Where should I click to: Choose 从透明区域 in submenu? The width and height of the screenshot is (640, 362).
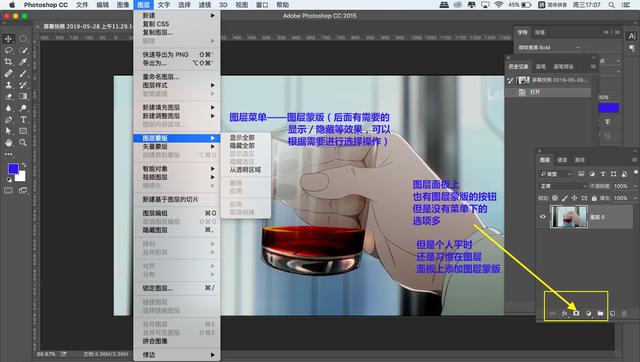point(246,169)
